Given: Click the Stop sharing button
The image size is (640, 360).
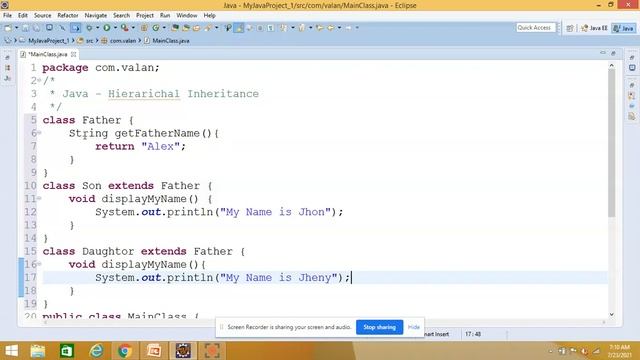Looking at the screenshot, I should [x=379, y=327].
